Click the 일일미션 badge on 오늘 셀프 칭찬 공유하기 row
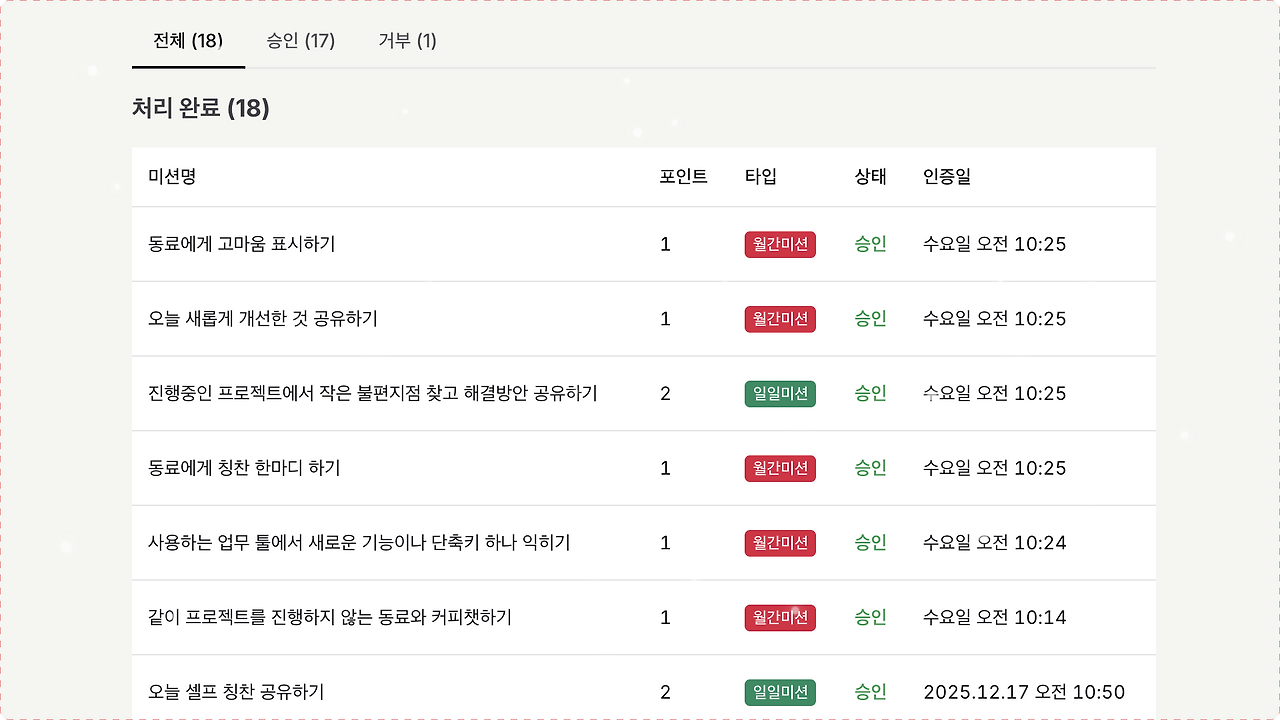The height and width of the screenshot is (720, 1280). [780, 691]
